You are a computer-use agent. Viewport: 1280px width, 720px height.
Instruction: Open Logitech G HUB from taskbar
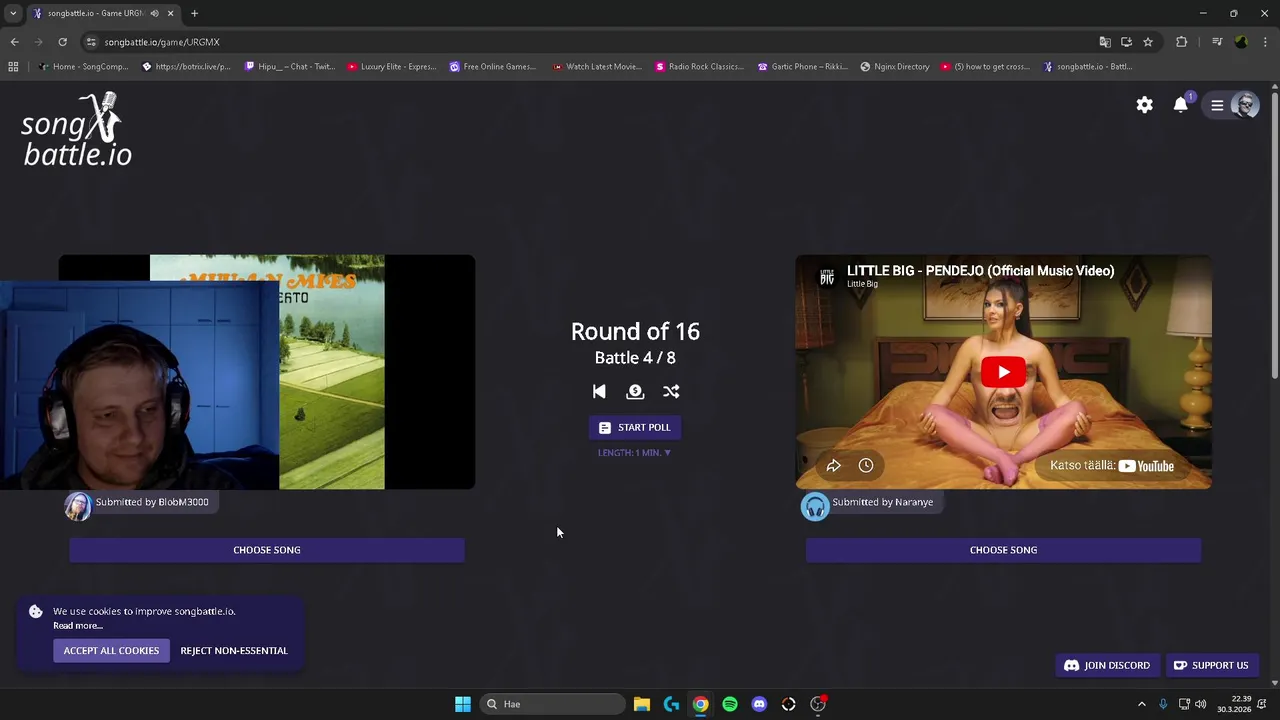point(671,704)
